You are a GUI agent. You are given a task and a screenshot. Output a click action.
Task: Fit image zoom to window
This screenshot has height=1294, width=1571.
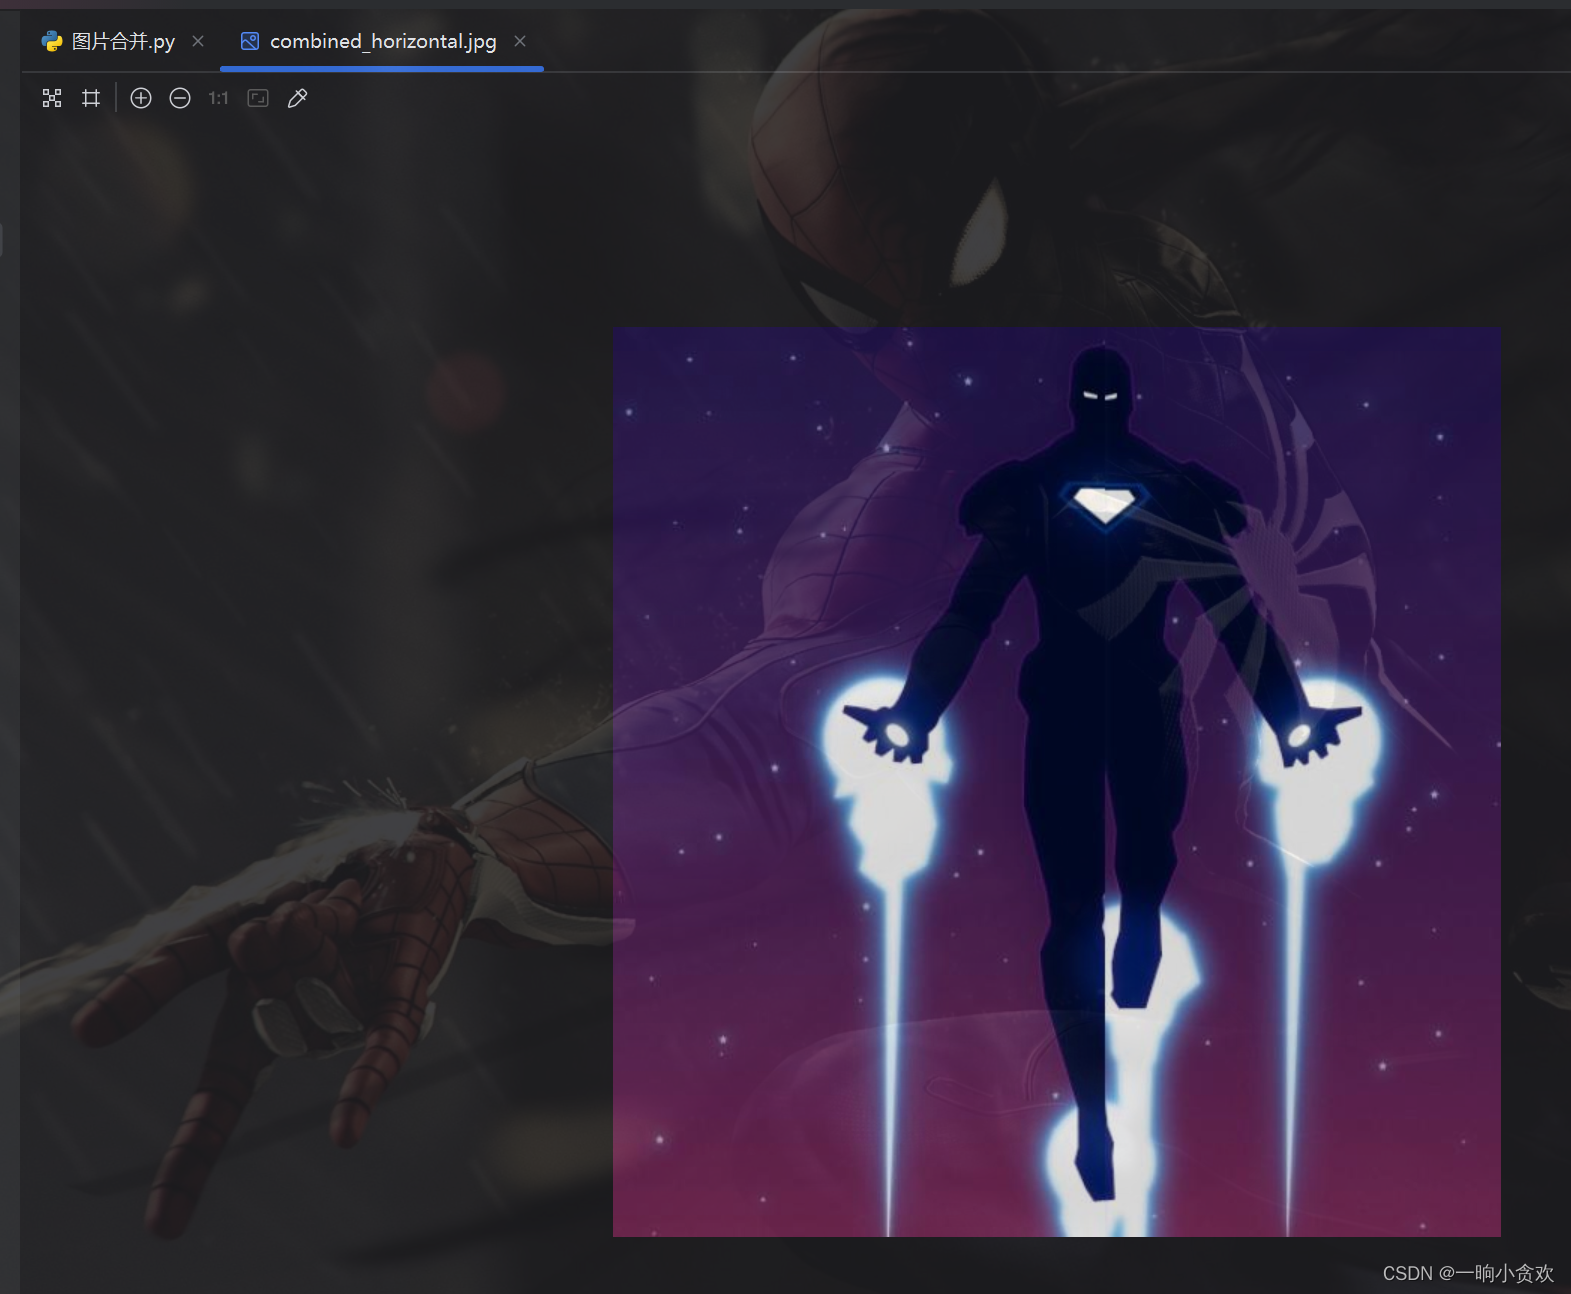tap(258, 98)
